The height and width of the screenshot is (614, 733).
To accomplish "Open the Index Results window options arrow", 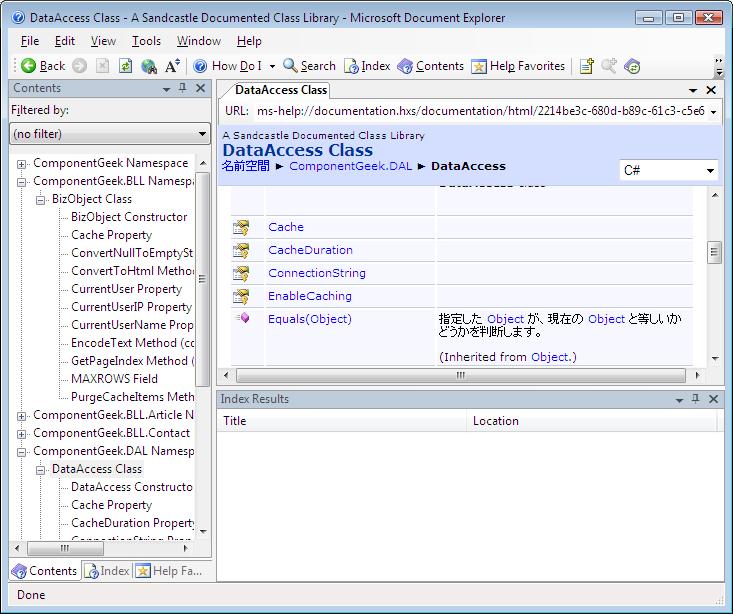I will pos(679,400).
